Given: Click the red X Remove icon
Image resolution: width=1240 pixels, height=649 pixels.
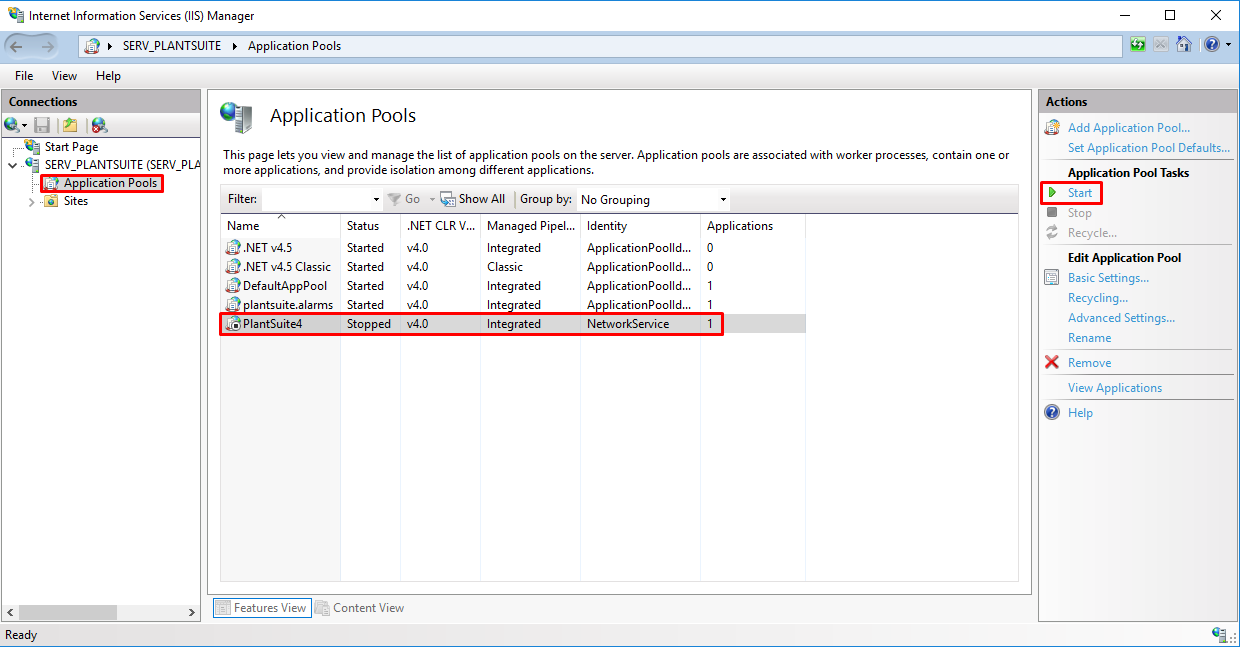Looking at the screenshot, I should tap(1052, 363).
